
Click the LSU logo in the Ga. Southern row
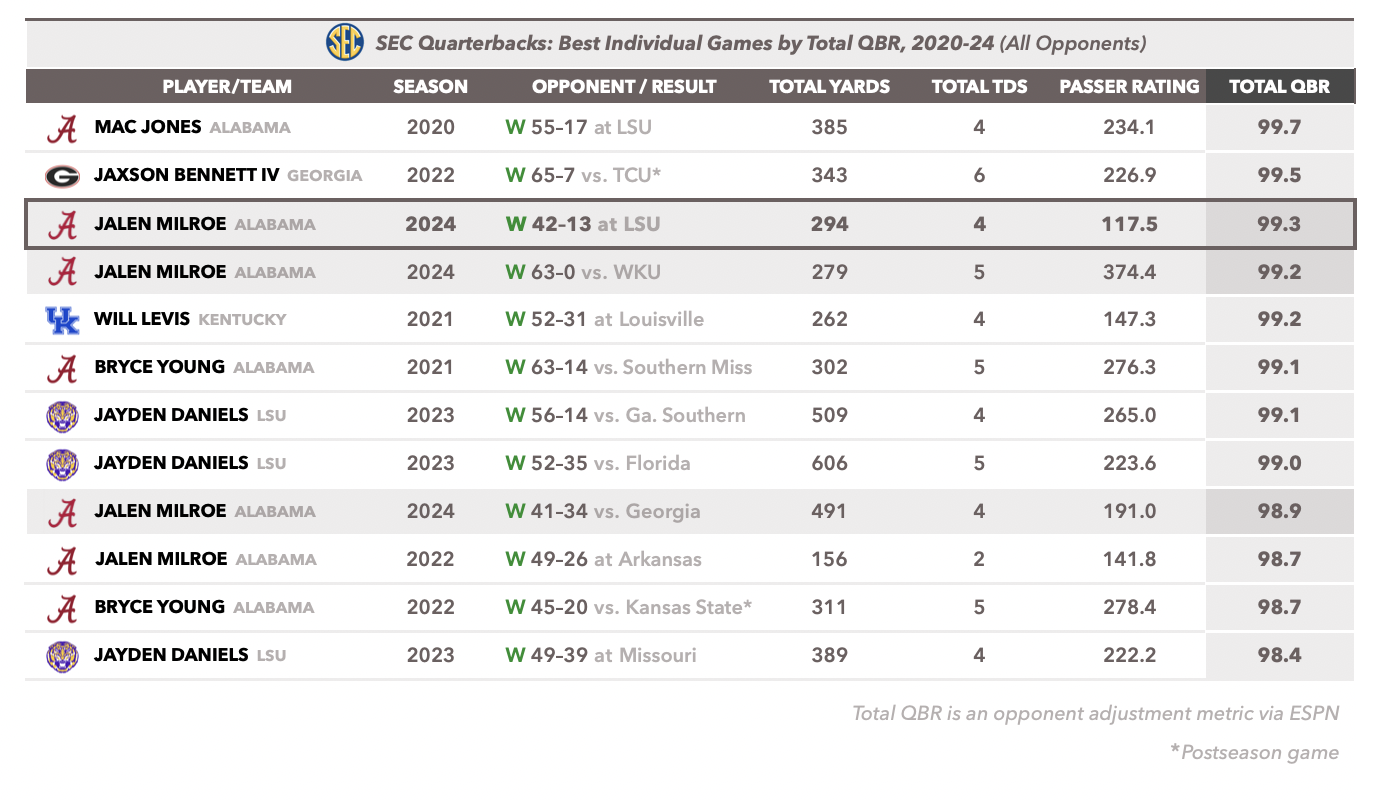tap(62, 416)
